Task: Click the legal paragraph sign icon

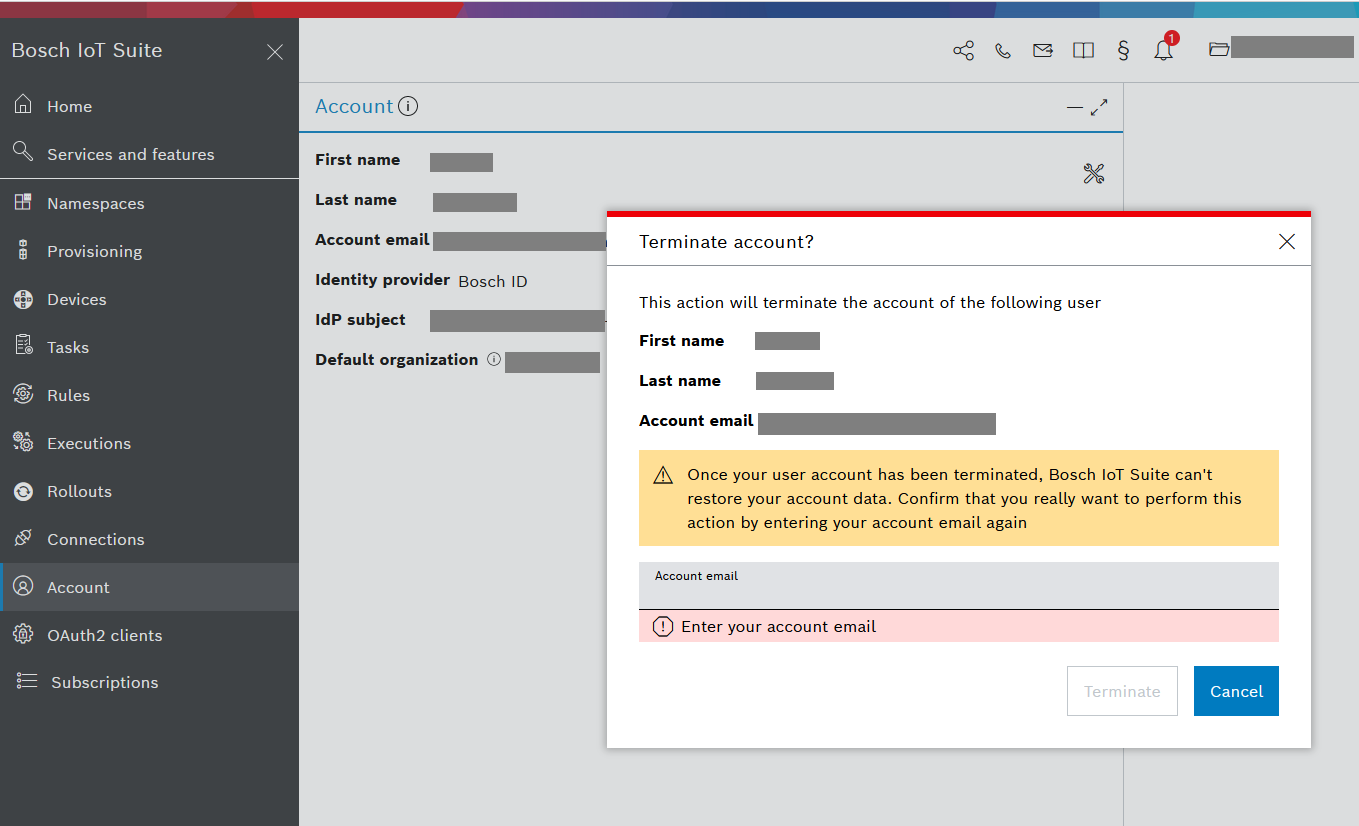Action: point(1123,51)
